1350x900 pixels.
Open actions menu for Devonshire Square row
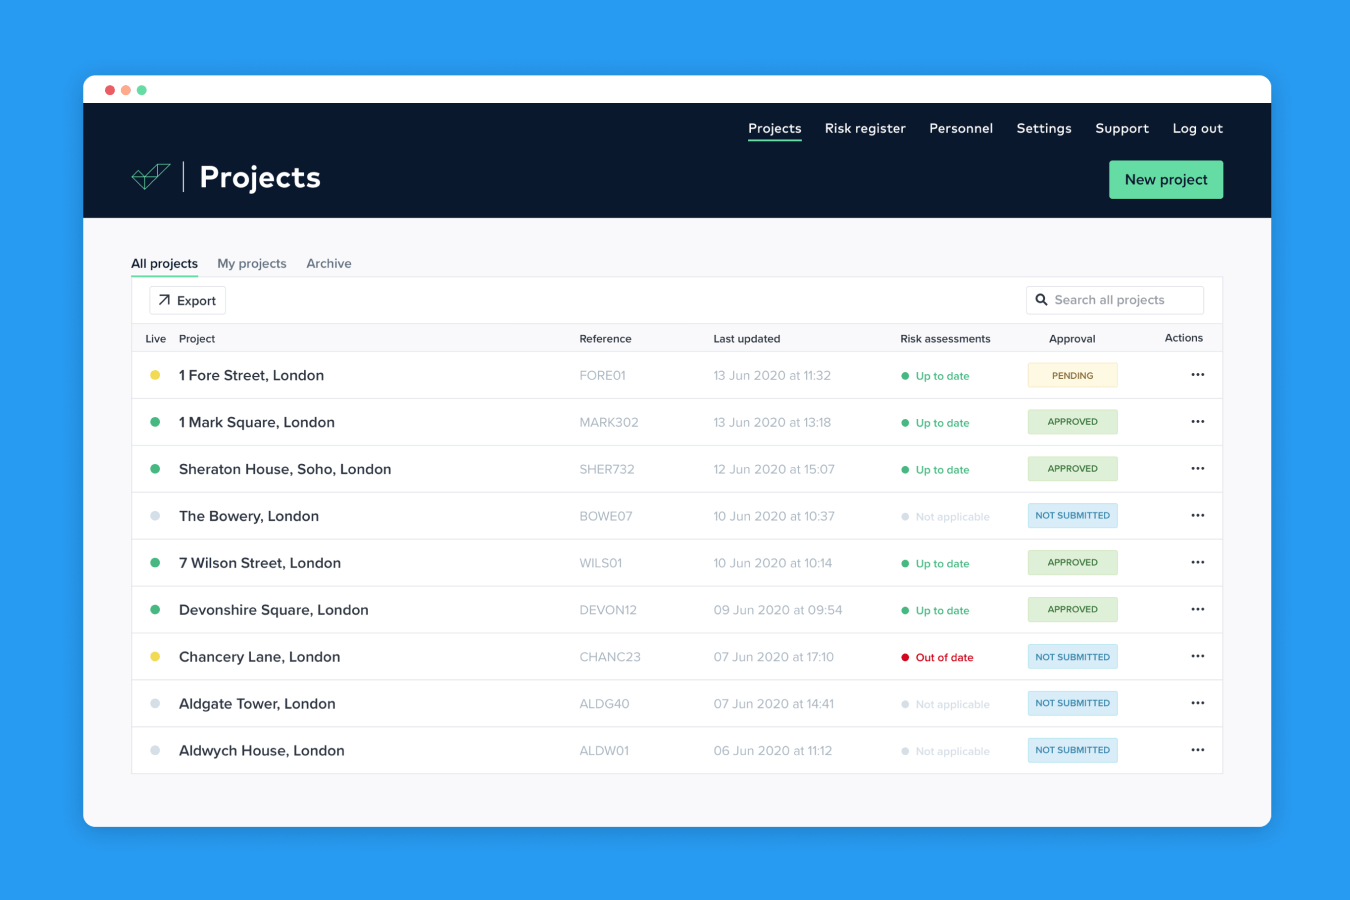pos(1197,610)
